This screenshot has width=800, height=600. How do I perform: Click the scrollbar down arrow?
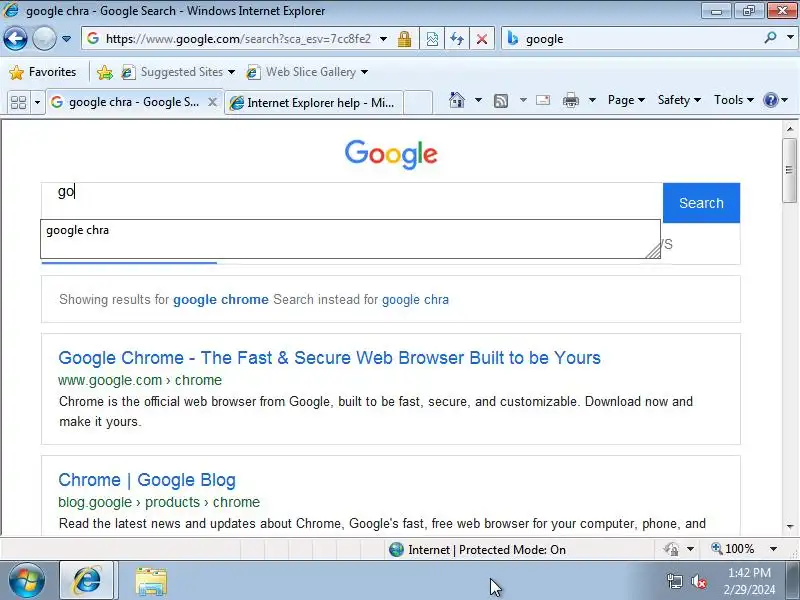[x=789, y=526]
